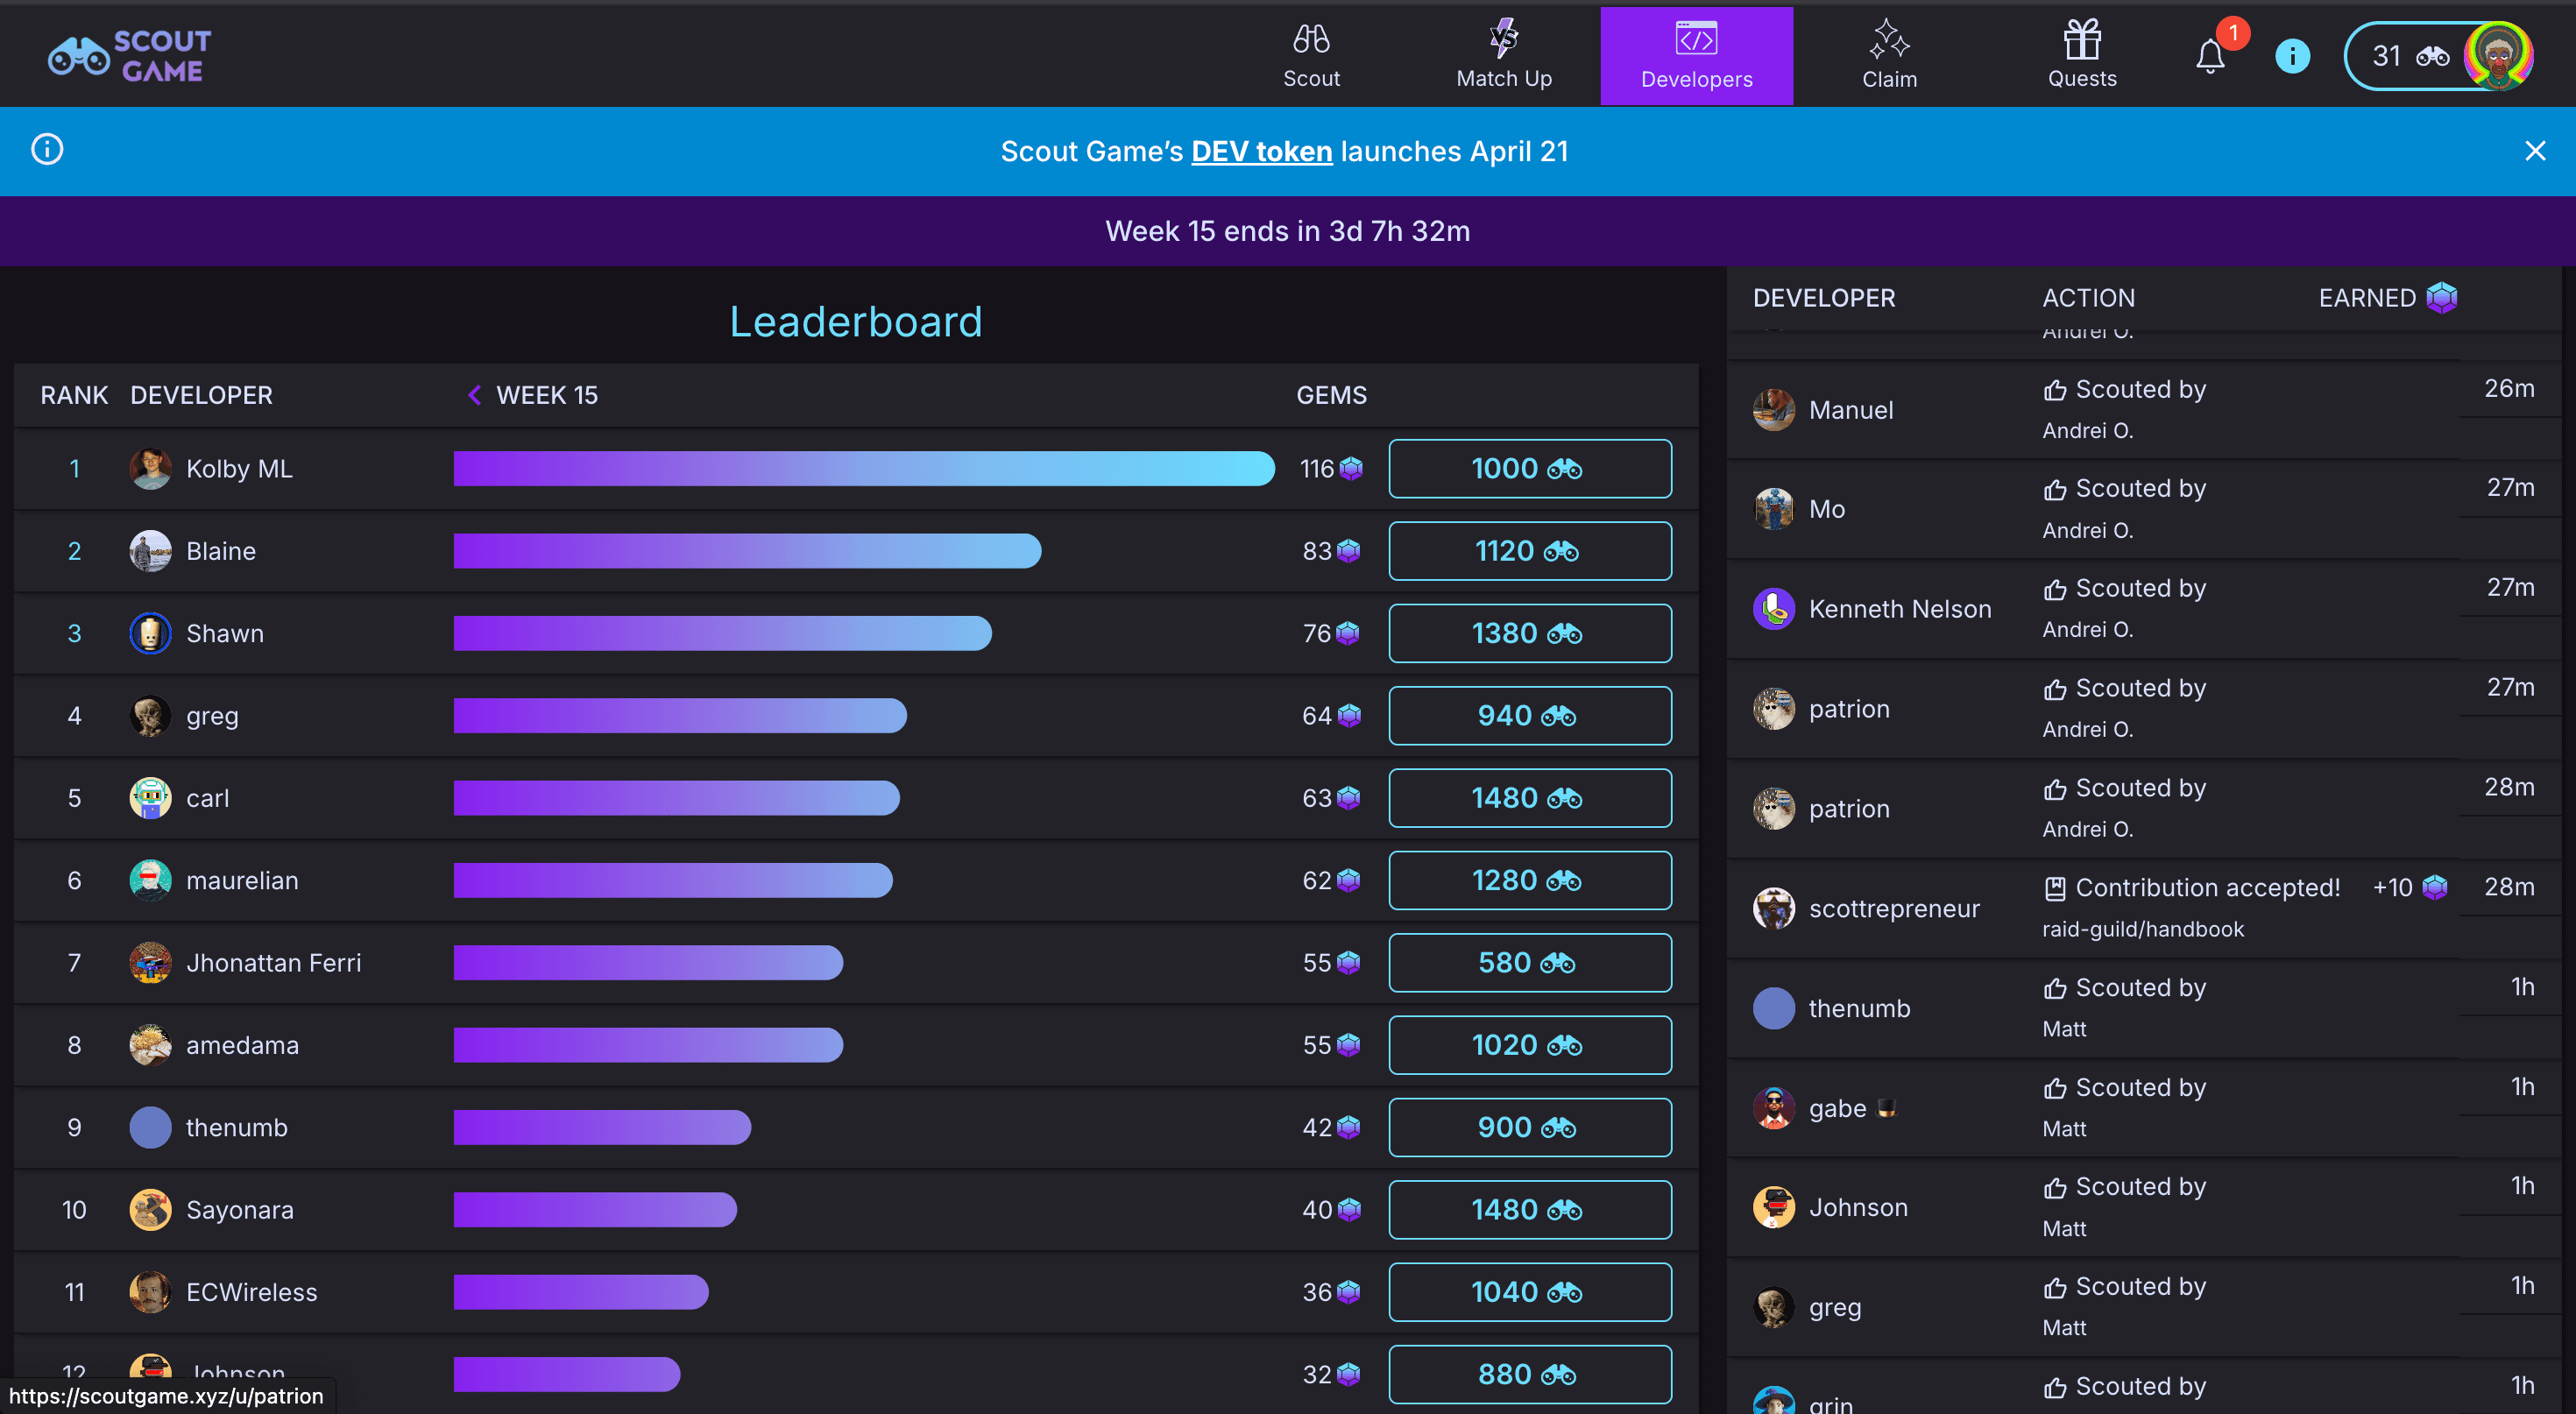The image size is (2576, 1414).
Task: Open Kenneth Nelson profile name in feed
Action: coord(1899,609)
